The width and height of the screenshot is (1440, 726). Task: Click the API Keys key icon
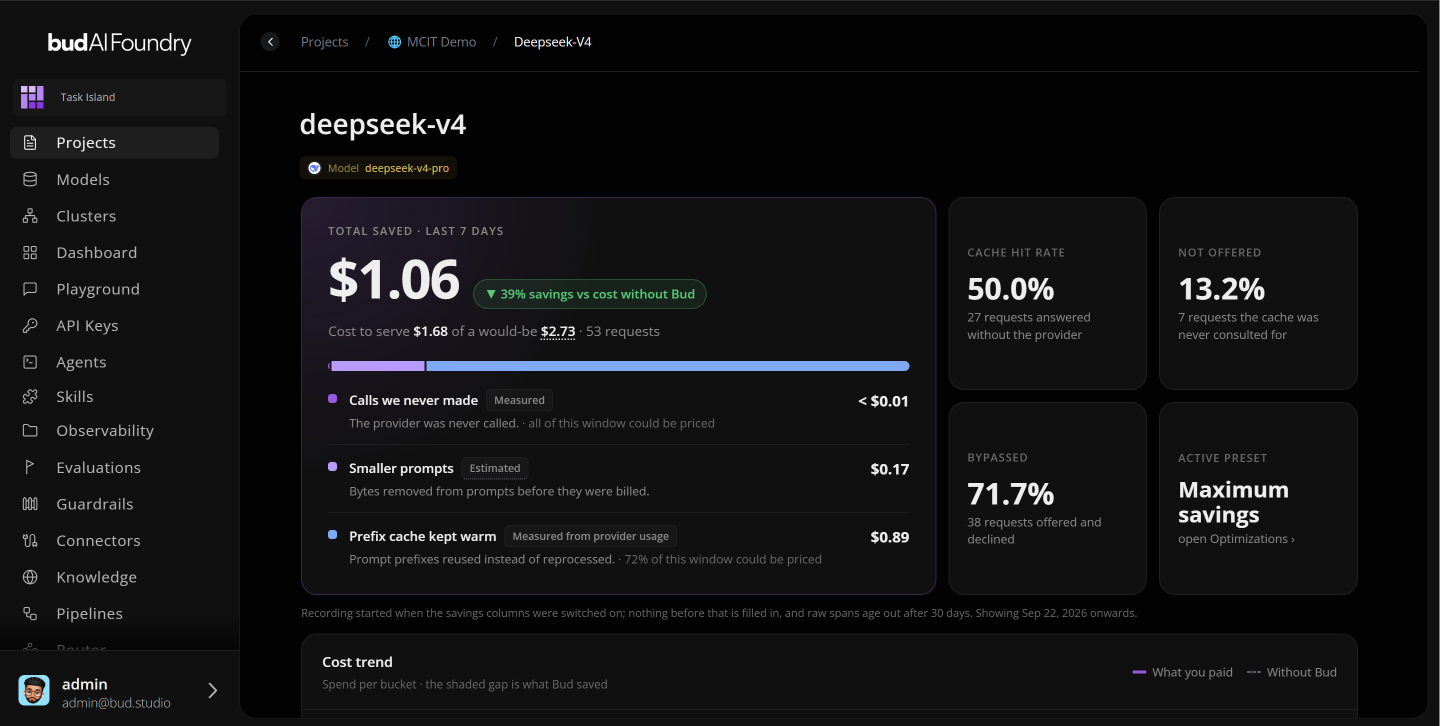[x=30, y=326]
